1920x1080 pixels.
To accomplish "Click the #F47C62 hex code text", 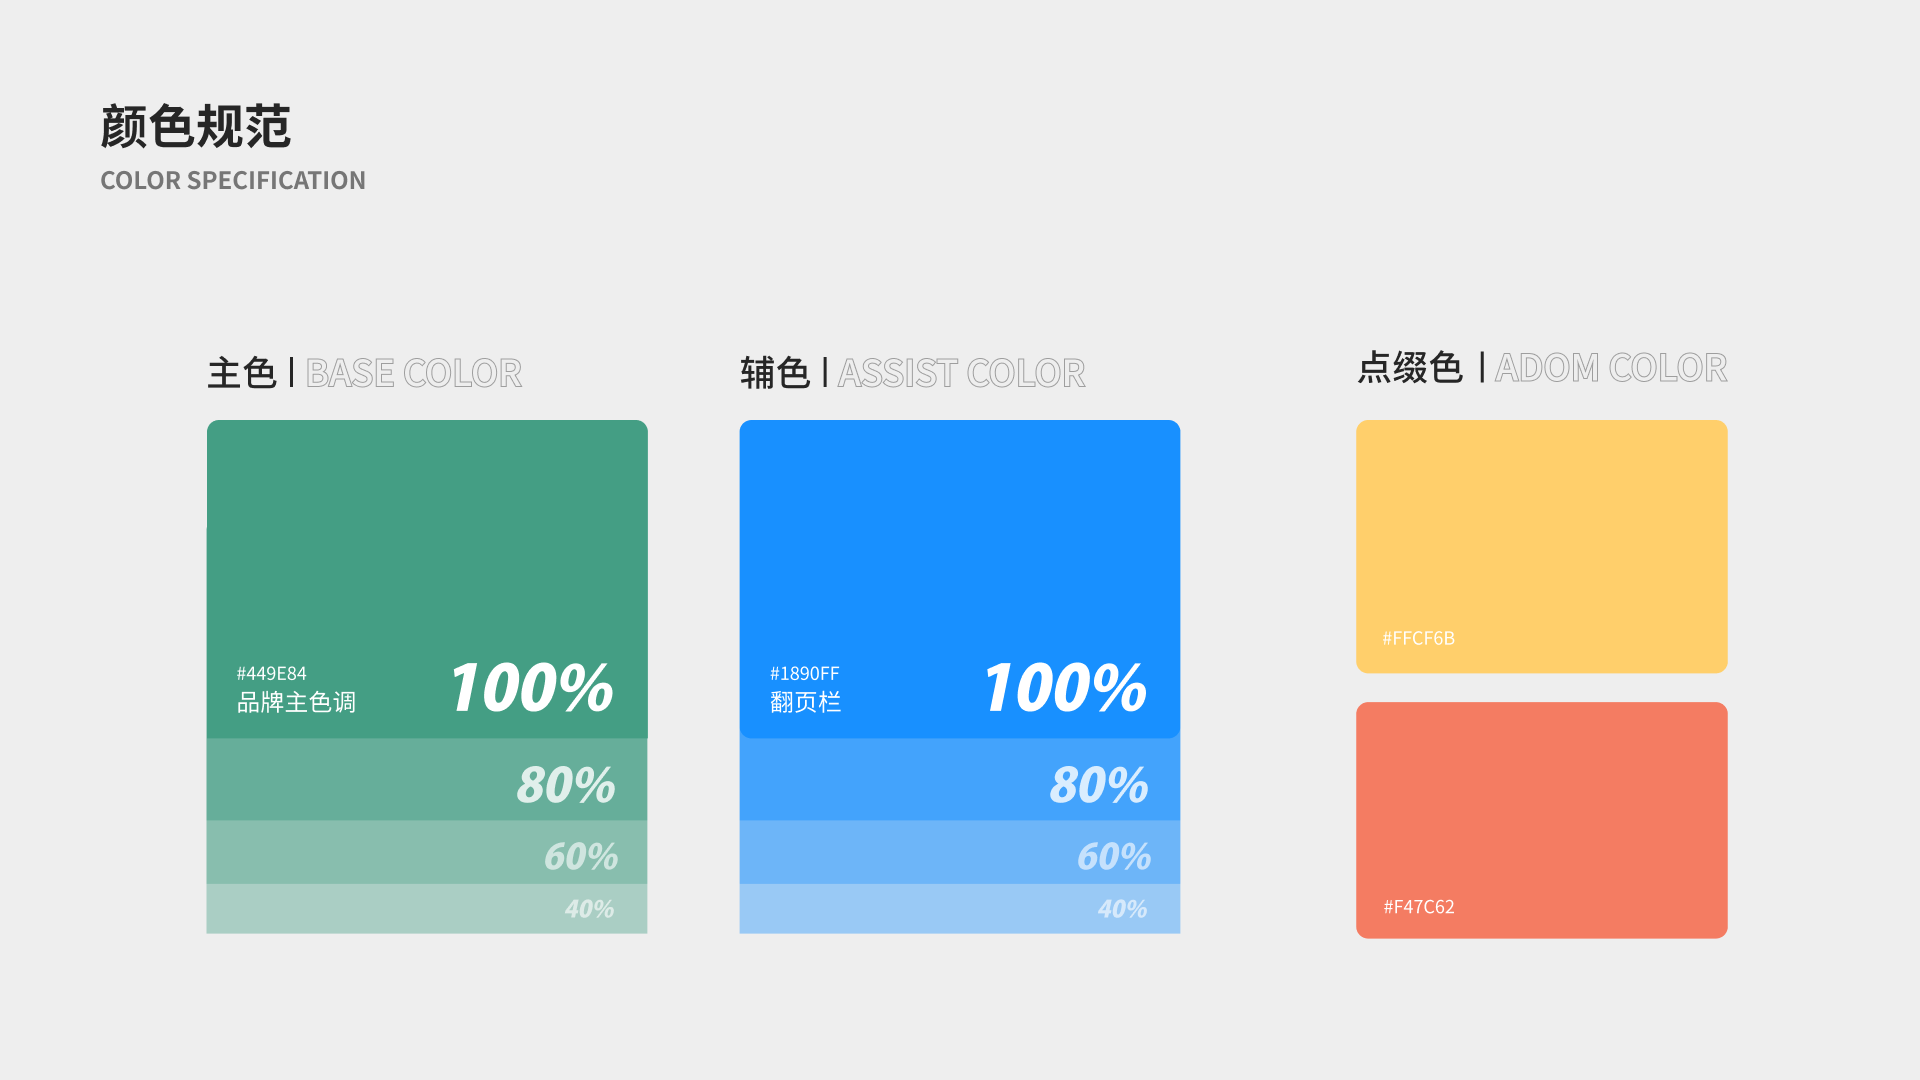I will pos(1419,907).
